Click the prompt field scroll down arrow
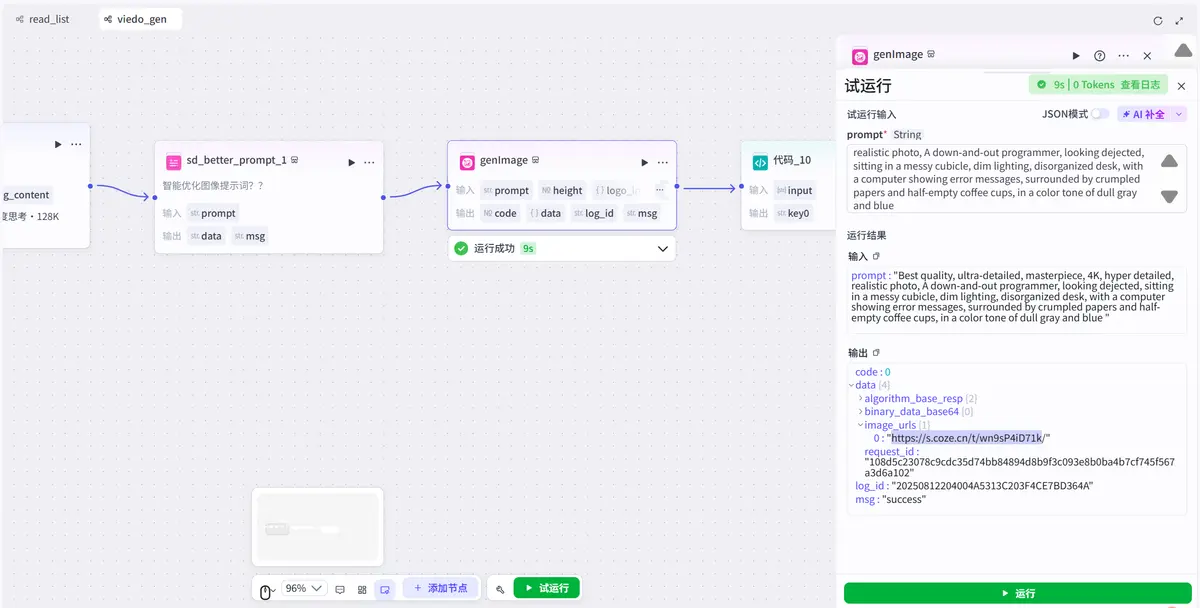This screenshot has width=1200, height=608. click(x=1168, y=196)
